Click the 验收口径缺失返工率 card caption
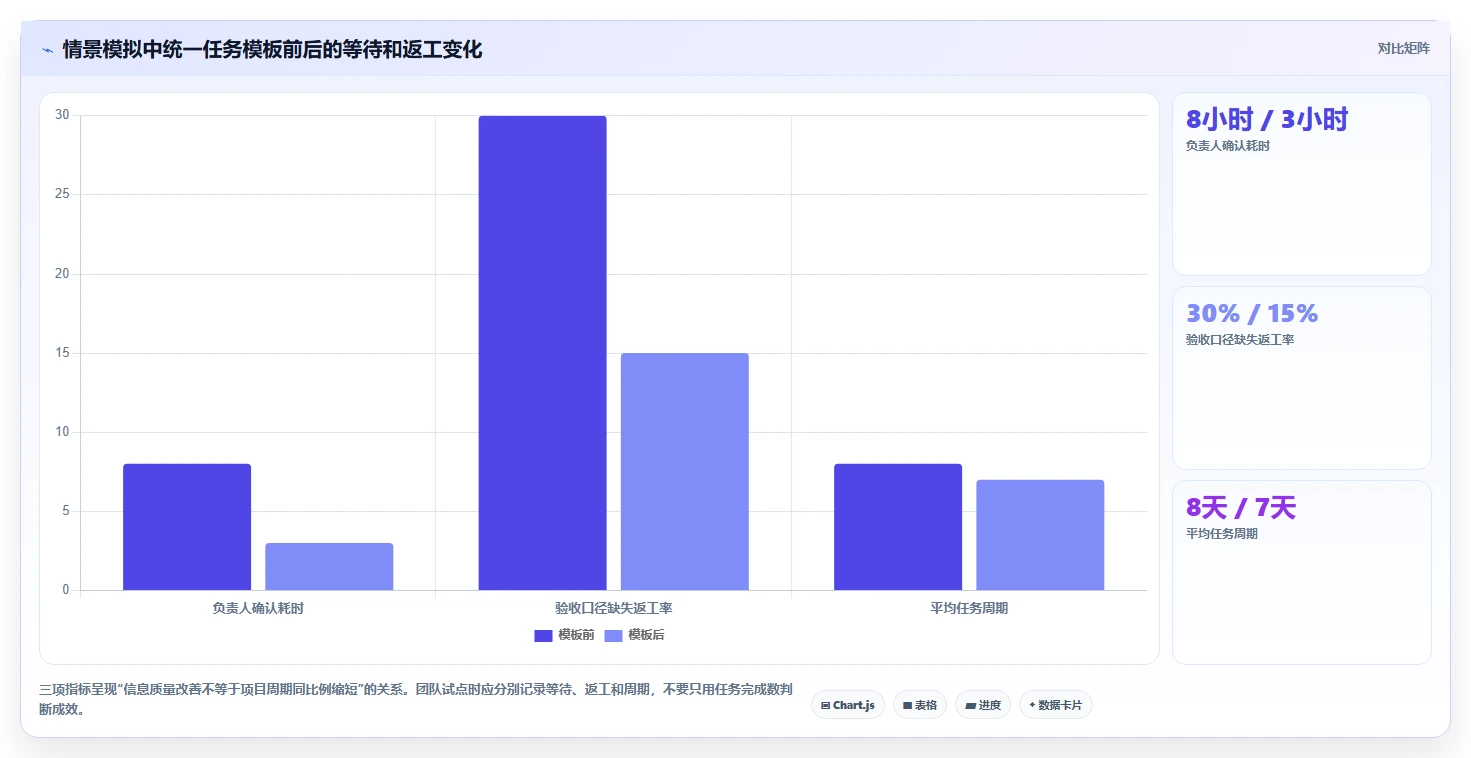The image size is (1471, 758). (x=1240, y=340)
